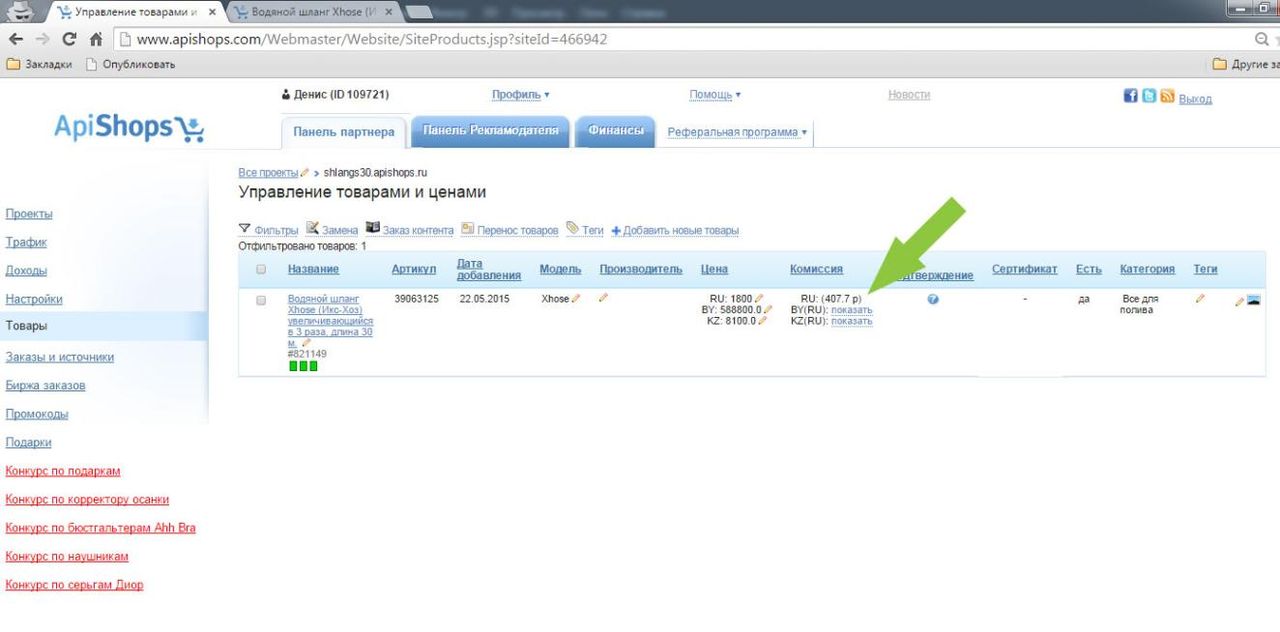1280x632 pixels.
Task: Open the RSS feed icon
Action: (x=1167, y=96)
